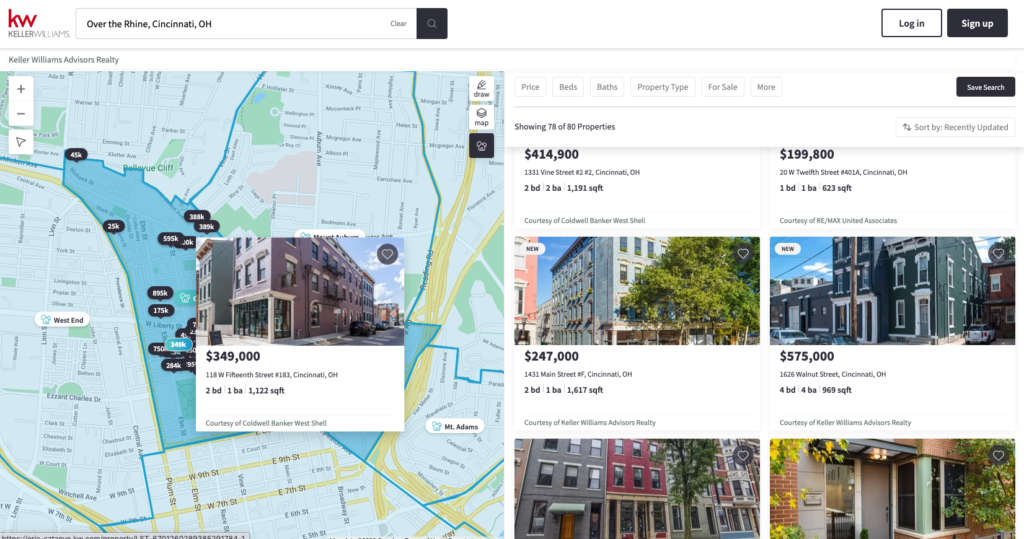Heart the 1626 Walnut Street listing

pyautogui.click(x=998, y=254)
